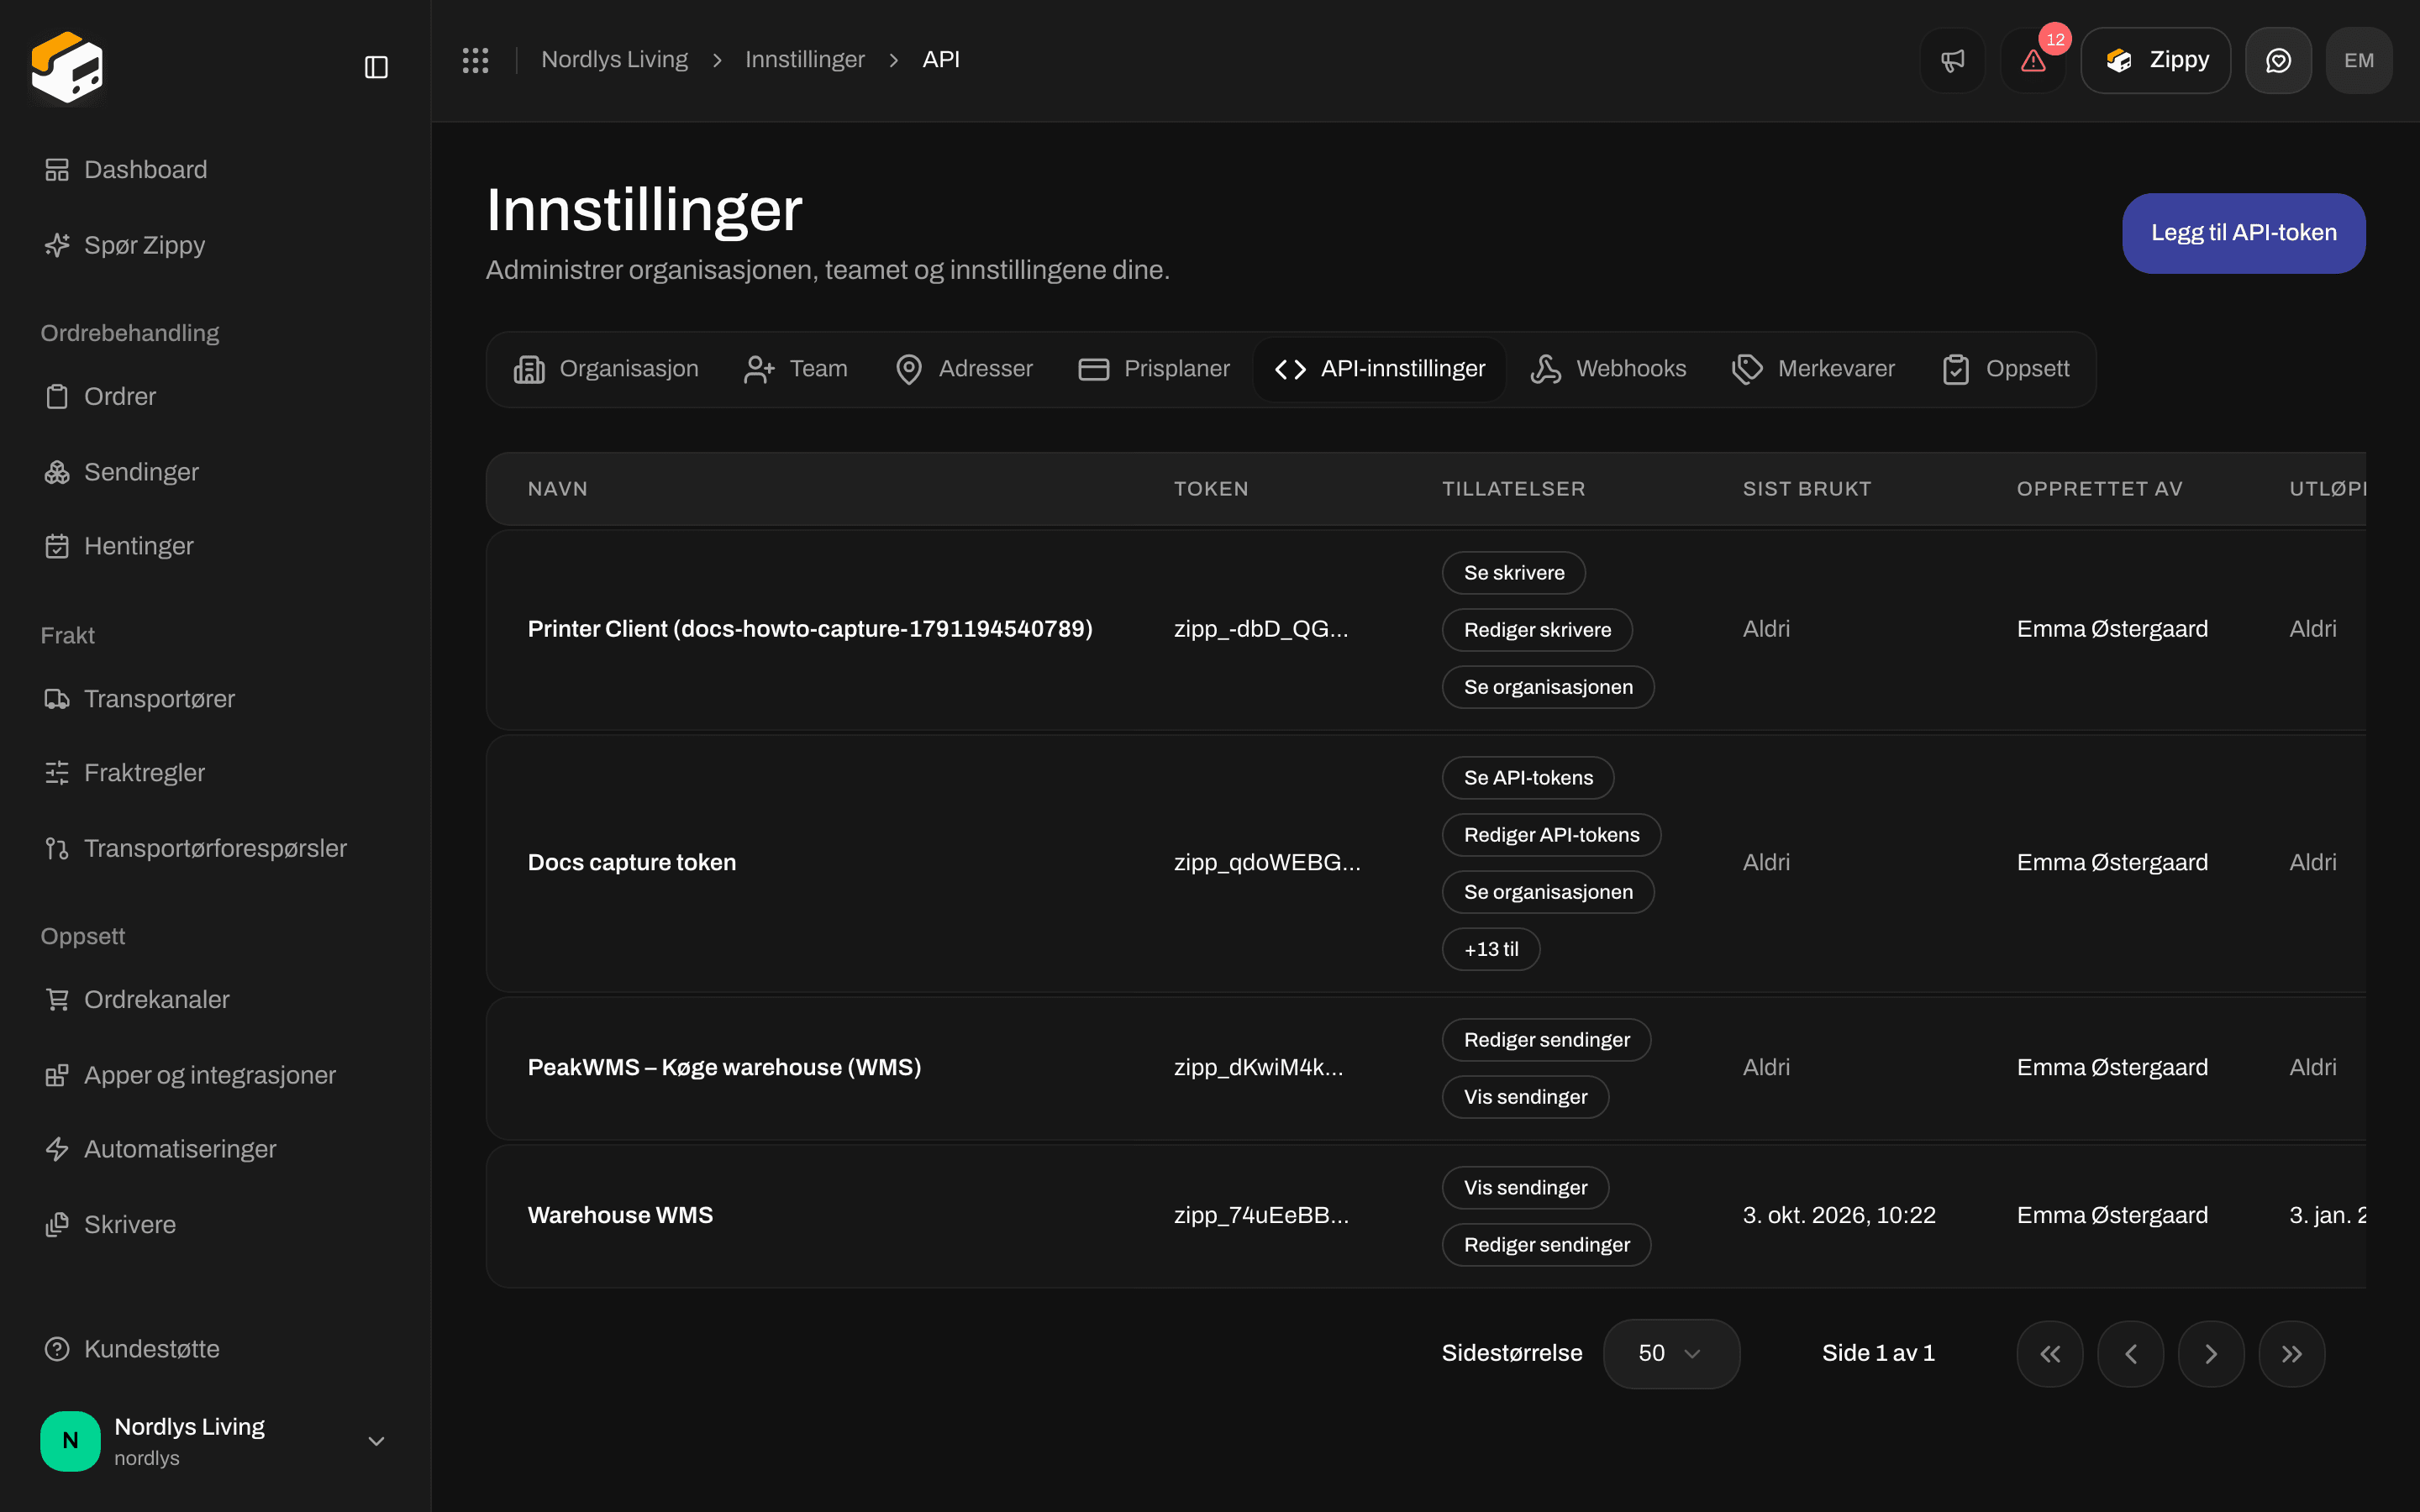Click the Zippy box logo in sidebar
Screen dimensions: 2420x1512
tap(67, 67)
